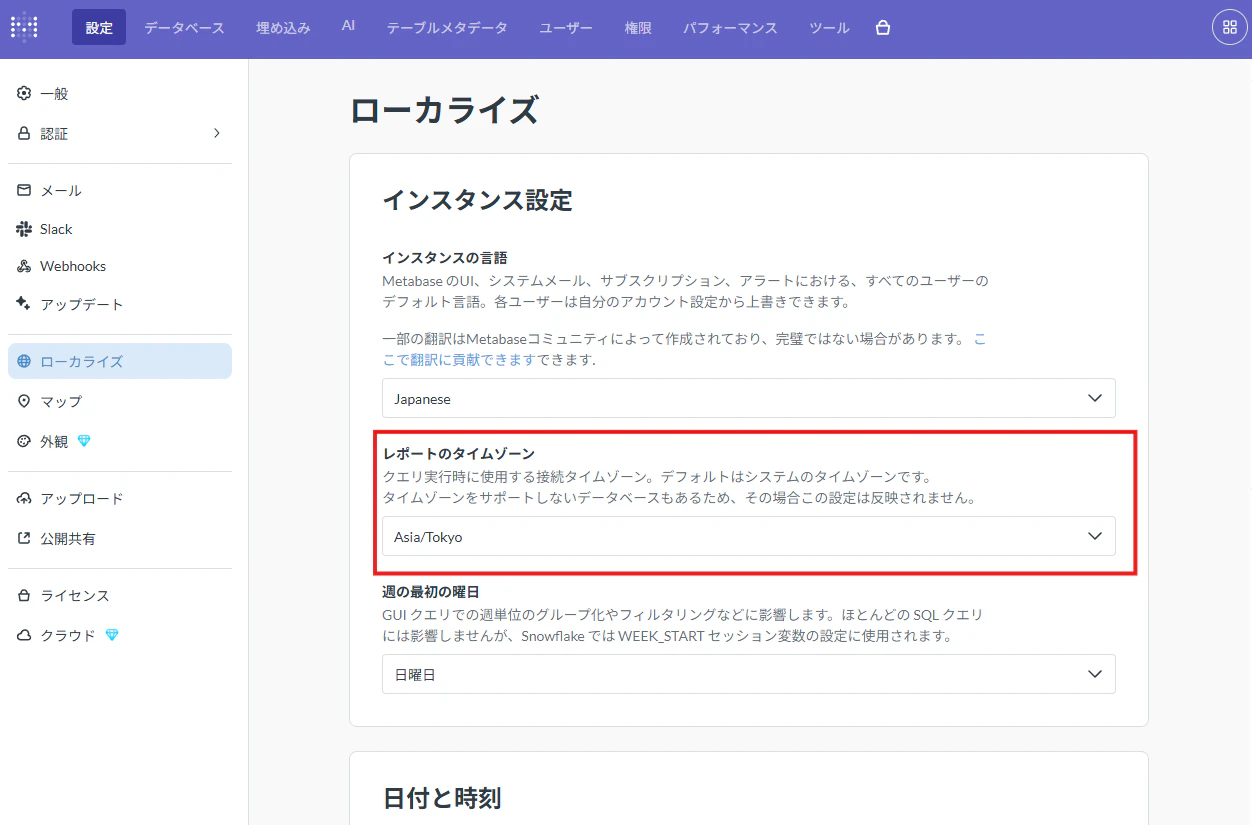Open the ユーザー tab
1252x825 pixels.
point(566,27)
